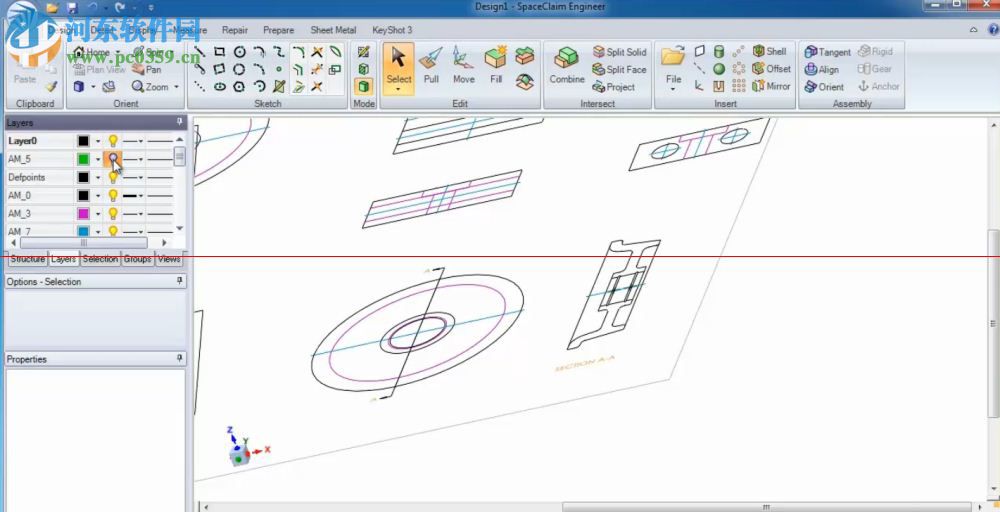Viewport: 1000px width, 512px height.
Task: Open AM_5 color dropdown arrow
Action: click(98, 159)
